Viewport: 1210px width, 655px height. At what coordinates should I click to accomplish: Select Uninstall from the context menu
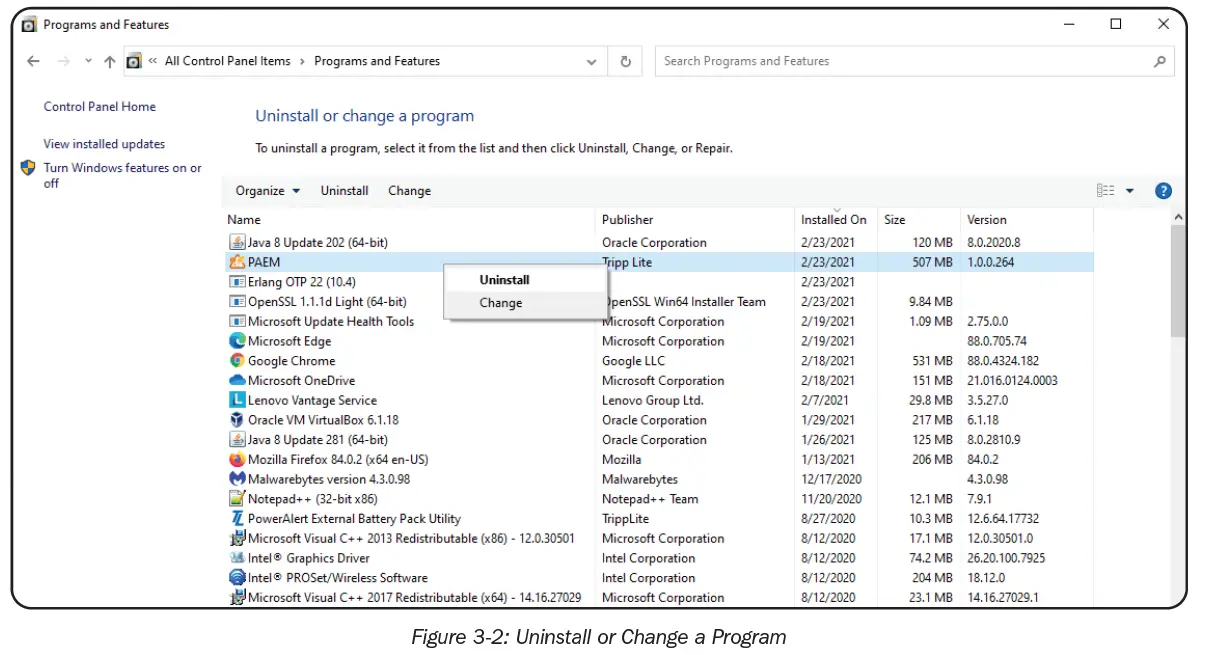click(x=504, y=280)
